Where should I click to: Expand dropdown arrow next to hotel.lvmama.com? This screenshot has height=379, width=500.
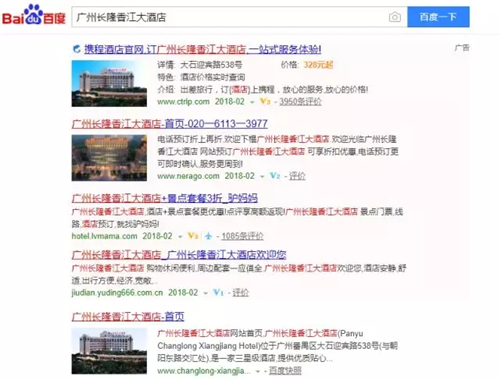click(x=180, y=237)
